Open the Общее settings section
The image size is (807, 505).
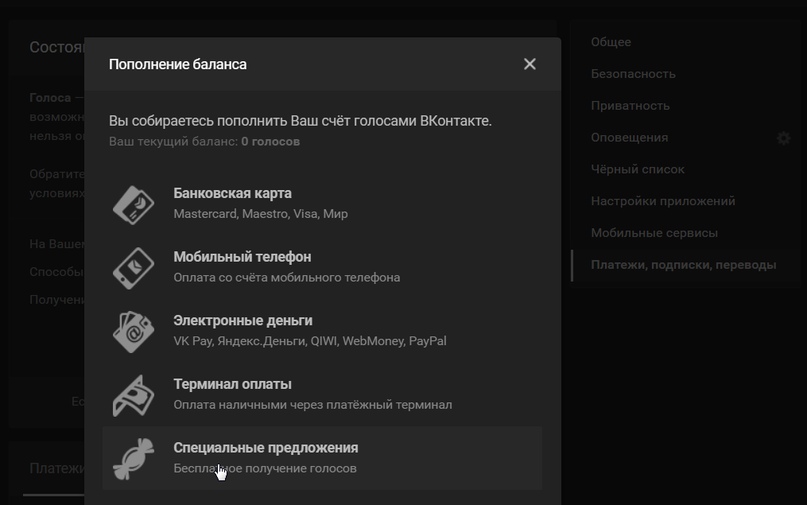(x=611, y=42)
